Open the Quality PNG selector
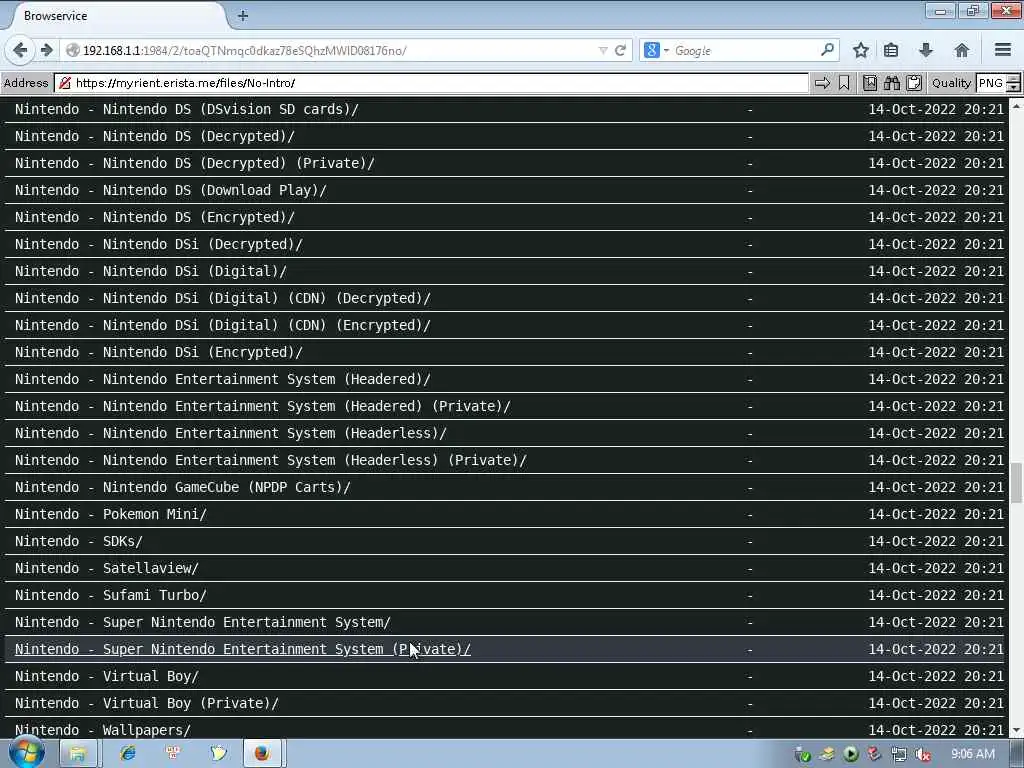1024x768 pixels. click(998, 83)
